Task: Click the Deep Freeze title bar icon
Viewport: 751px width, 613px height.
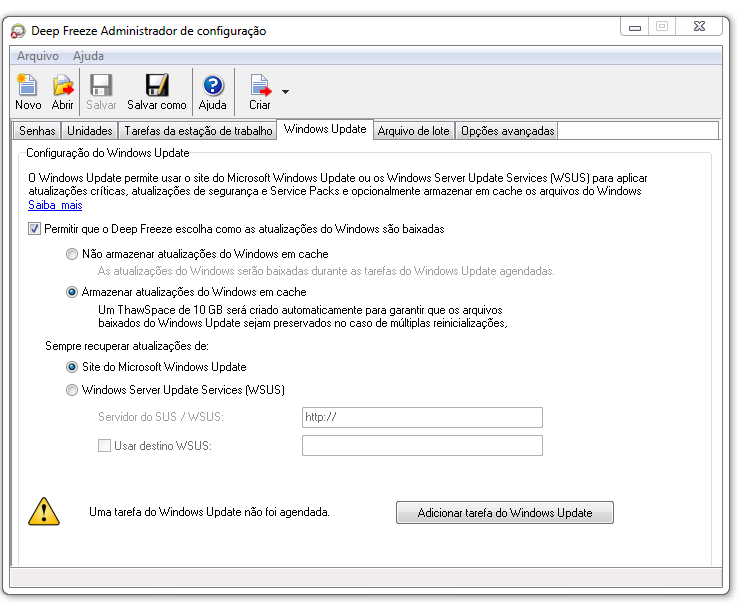Action: pyautogui.click(x=18, y=31)
